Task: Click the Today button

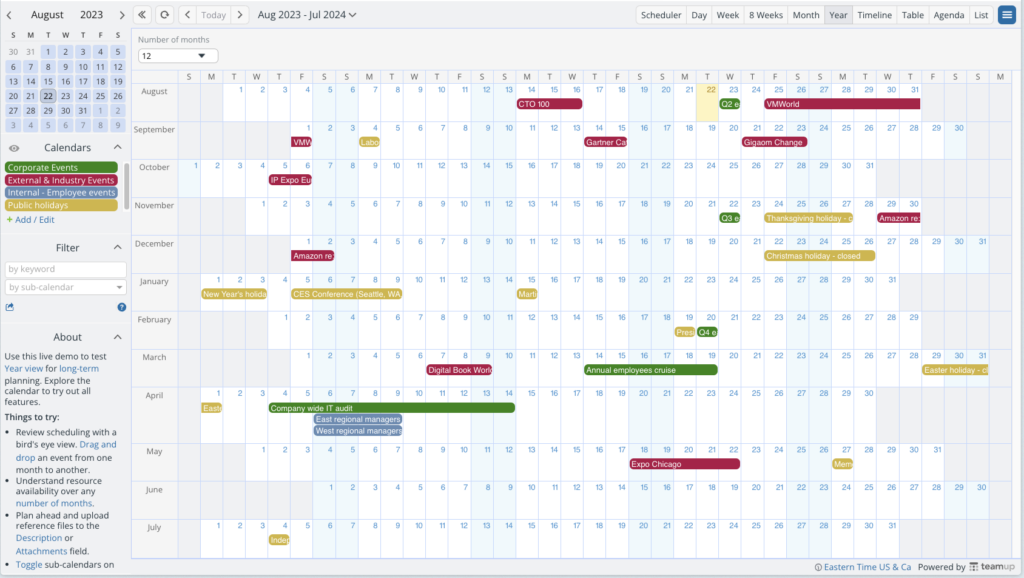Action: pyautogui.click(x=214, y=15)
